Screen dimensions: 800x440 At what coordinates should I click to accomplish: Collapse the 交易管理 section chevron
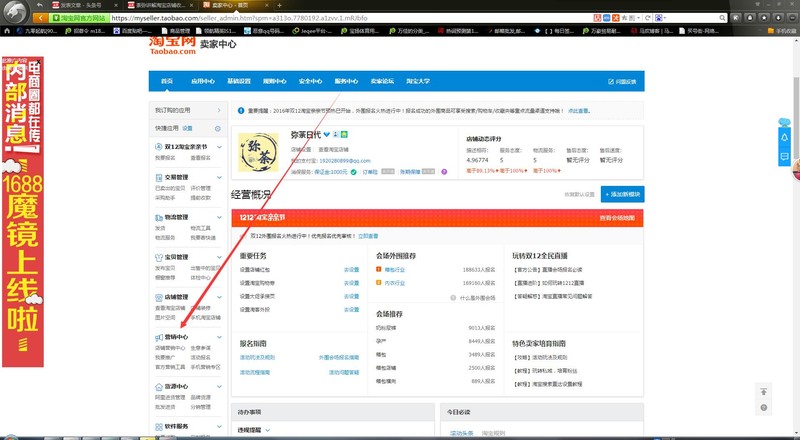pos(219,178)
